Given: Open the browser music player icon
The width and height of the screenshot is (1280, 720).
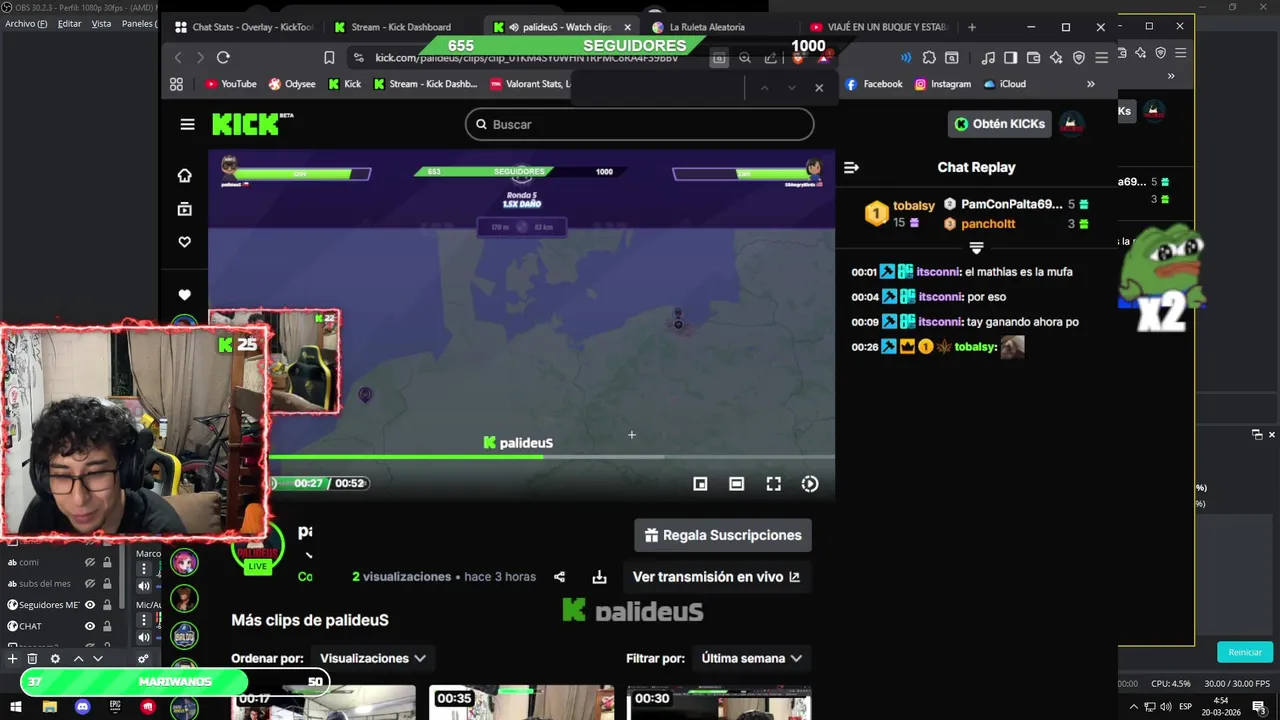Looking at the screenshot, I should [988, 58].
